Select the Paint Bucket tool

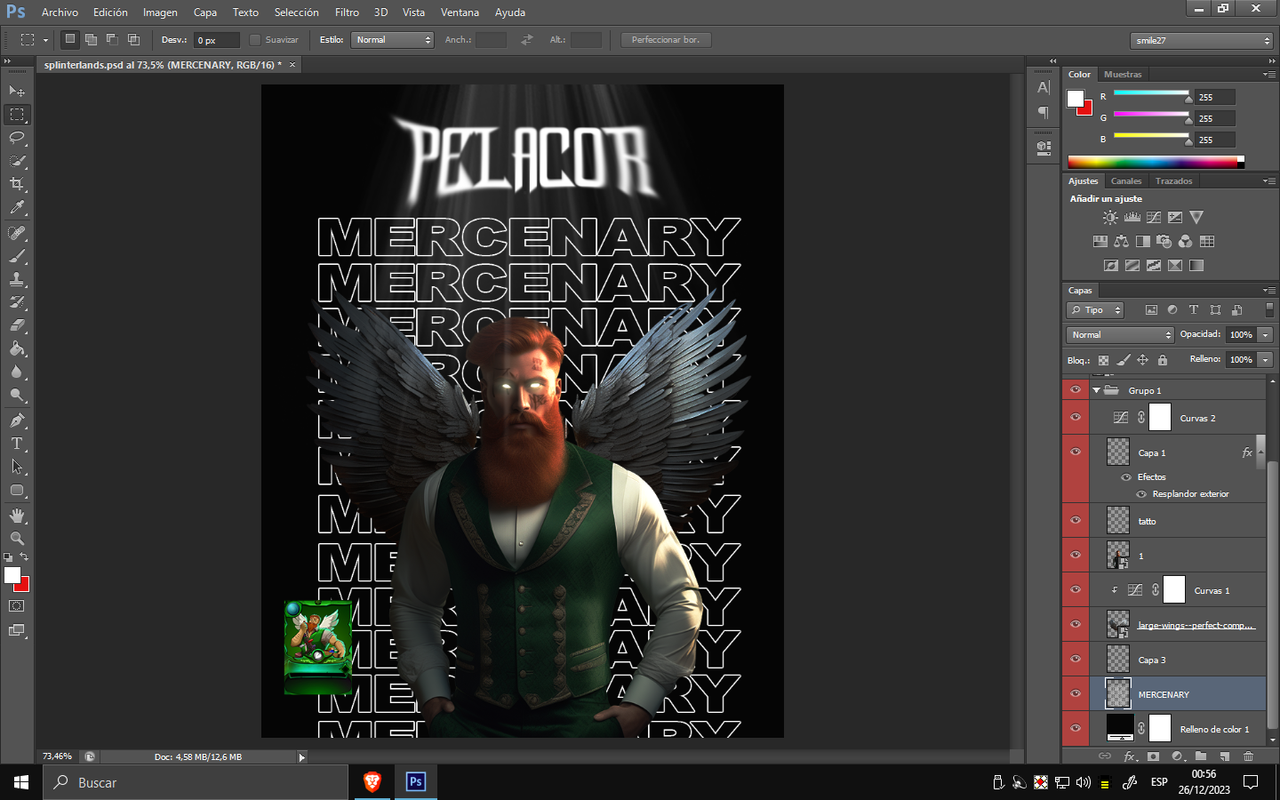(17, 349)
